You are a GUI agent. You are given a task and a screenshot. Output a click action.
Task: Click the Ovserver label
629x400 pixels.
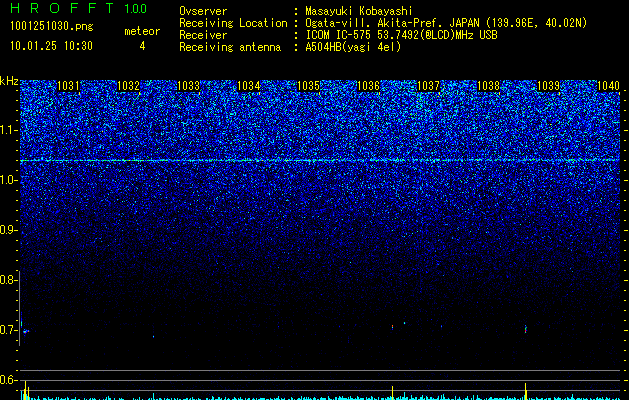[203, 11]
